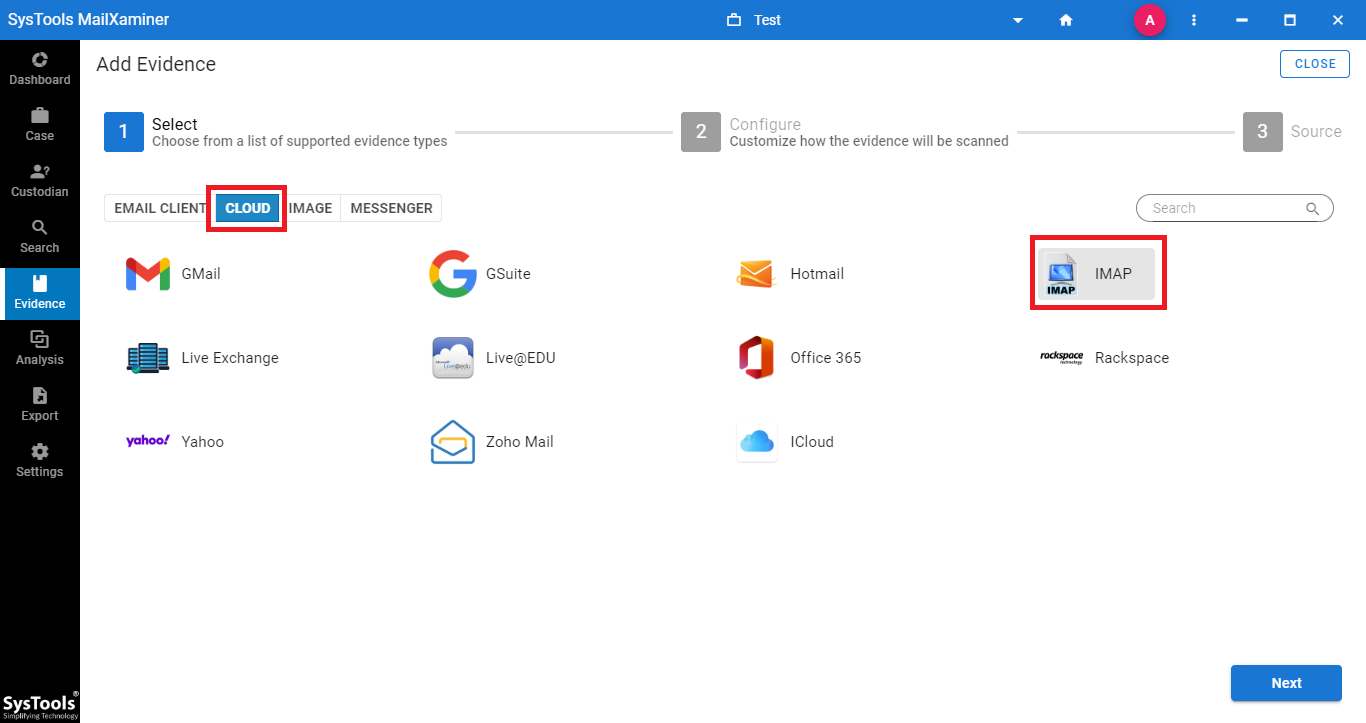
Task: Click the Live Exchange label
Action: [230, 358]
